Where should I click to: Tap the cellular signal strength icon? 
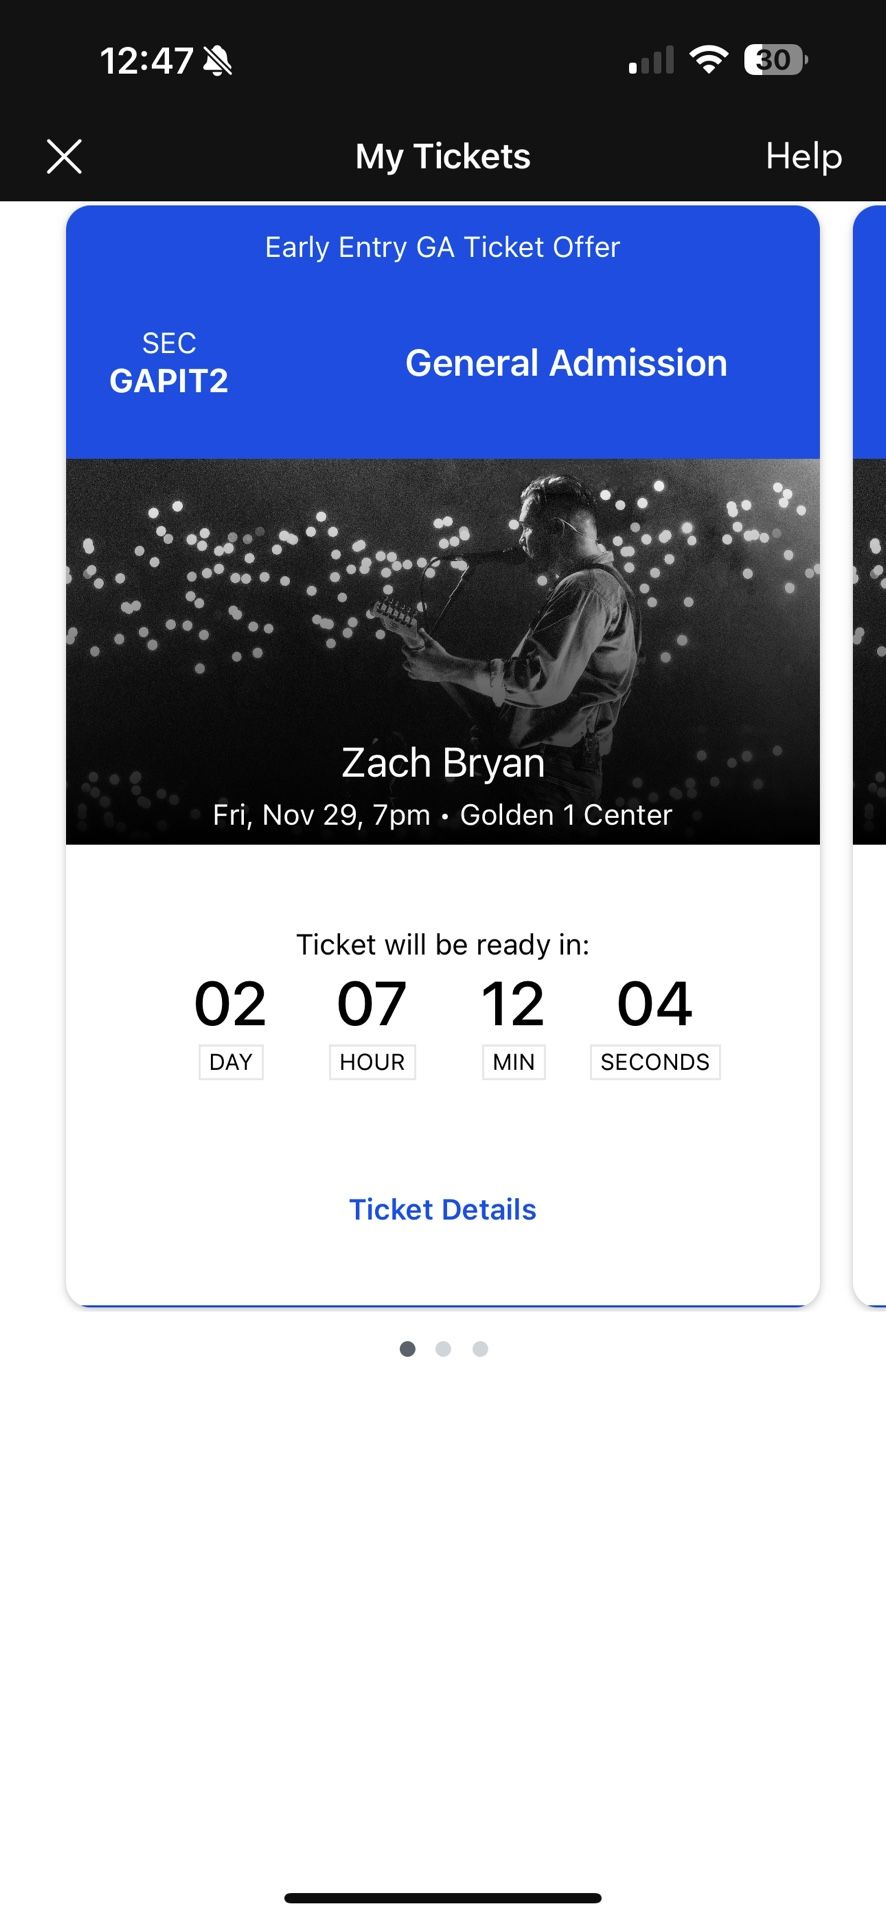click(x=651, y=60)
